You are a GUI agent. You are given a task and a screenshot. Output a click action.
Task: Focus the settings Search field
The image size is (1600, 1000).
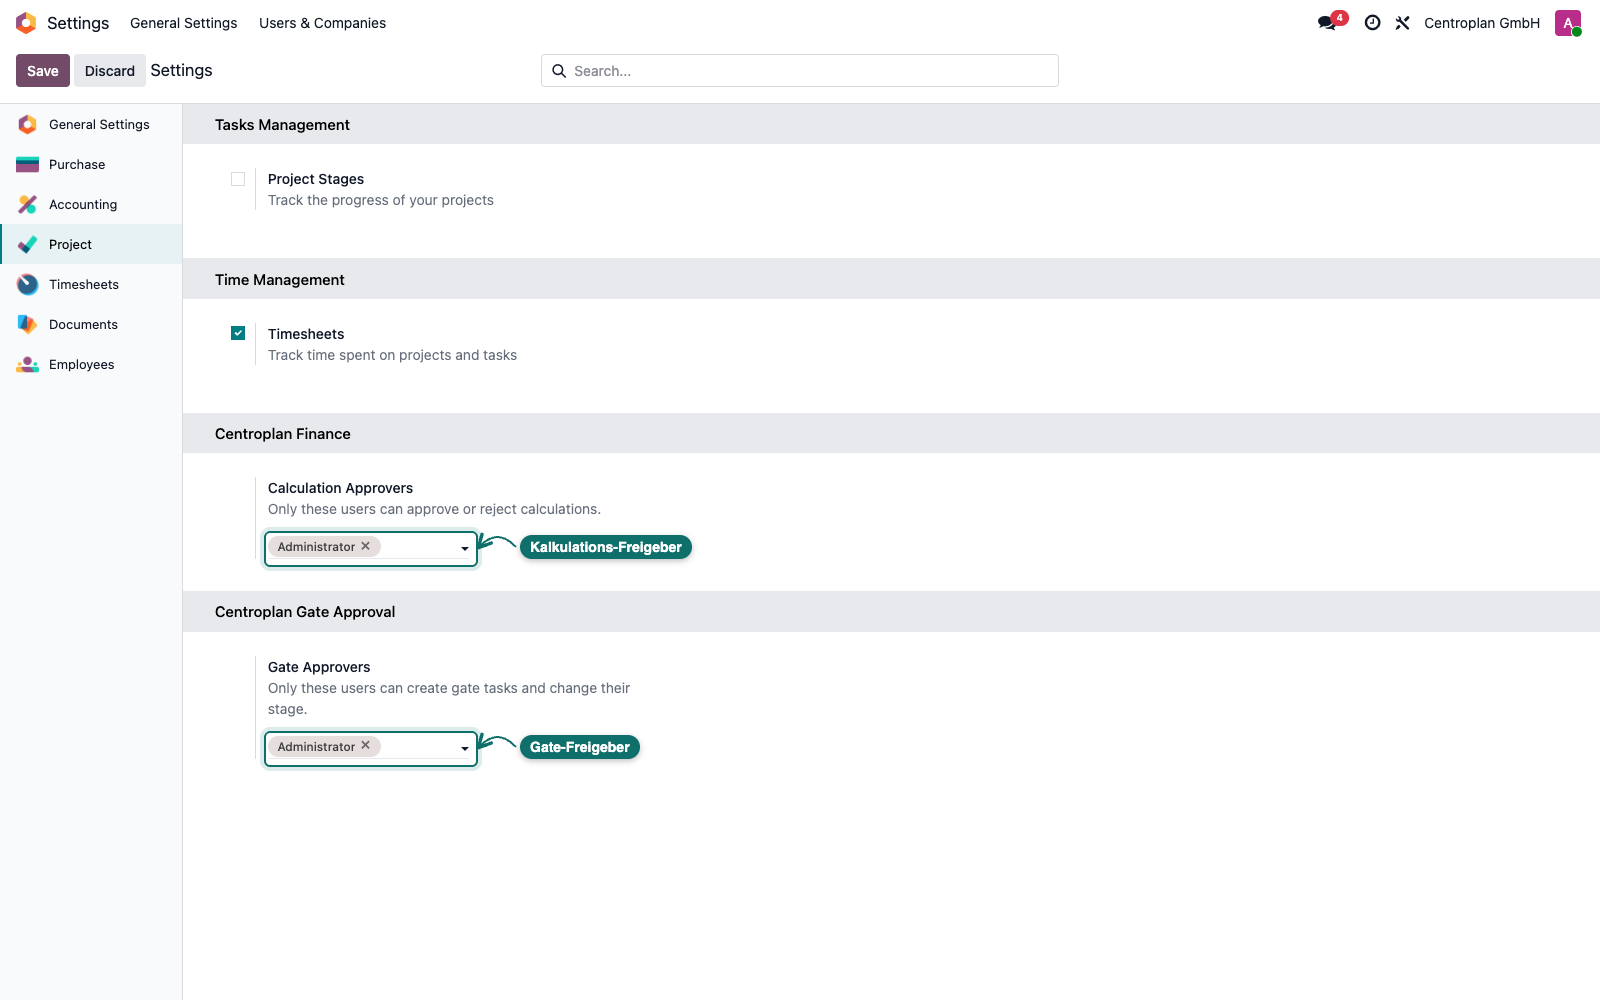tap(800, 71)
